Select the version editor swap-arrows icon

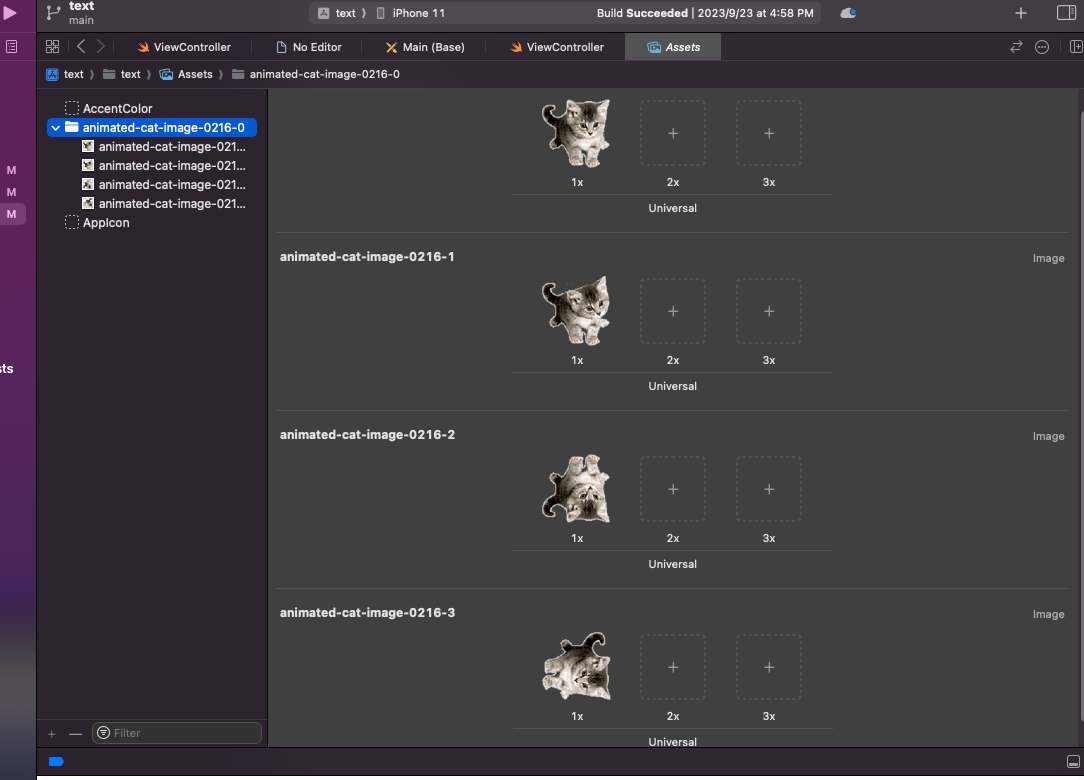(x=1016, y=46)
